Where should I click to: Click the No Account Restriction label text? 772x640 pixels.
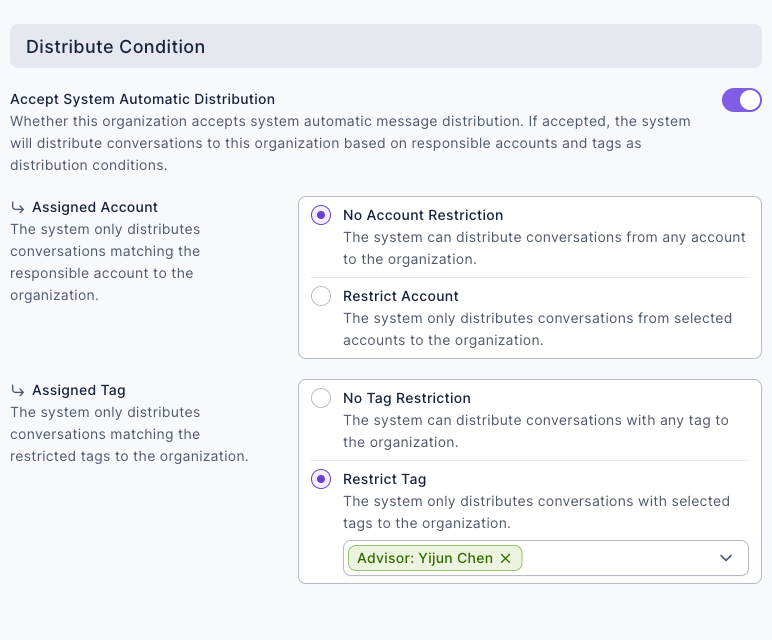point(423,215)
